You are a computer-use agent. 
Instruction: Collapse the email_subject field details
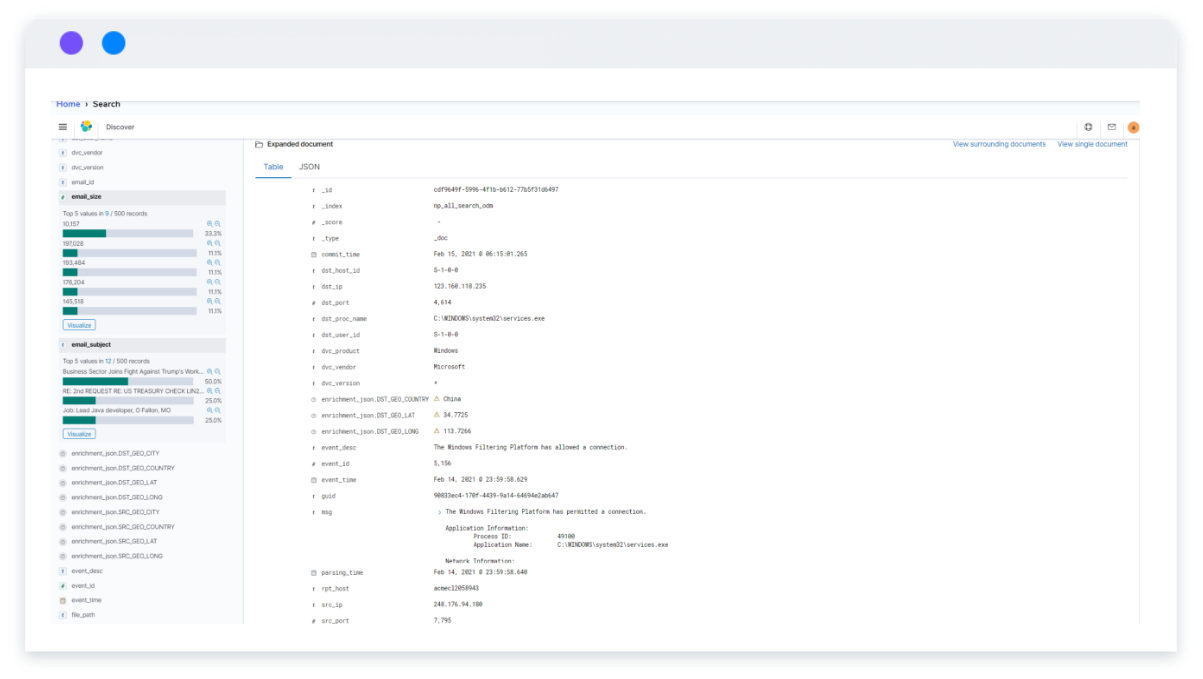pos(91,344)
